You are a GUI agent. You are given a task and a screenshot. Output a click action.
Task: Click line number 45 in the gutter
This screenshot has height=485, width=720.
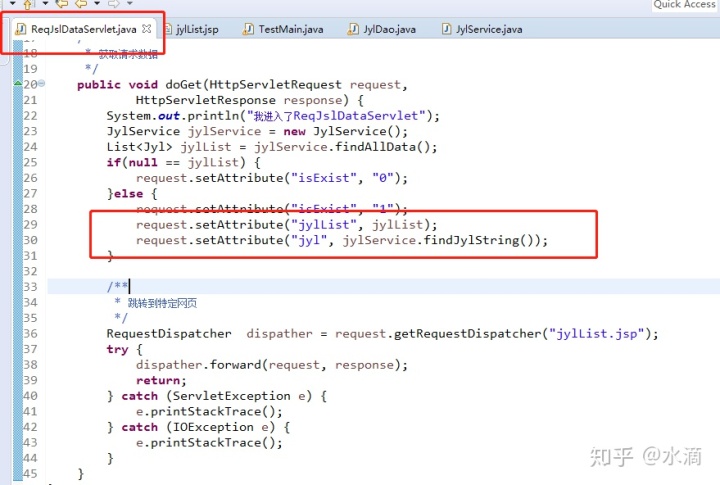[30, 474]
